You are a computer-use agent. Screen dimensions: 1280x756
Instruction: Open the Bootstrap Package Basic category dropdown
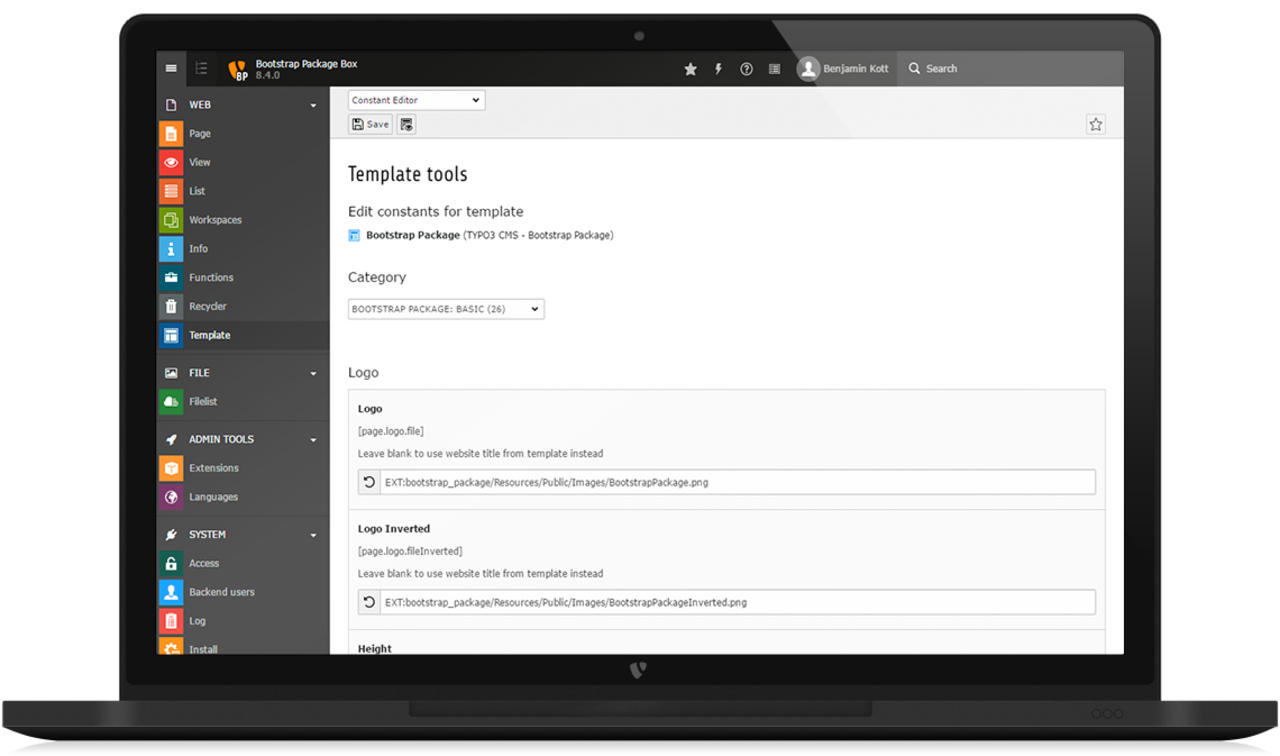coord(446,310)
